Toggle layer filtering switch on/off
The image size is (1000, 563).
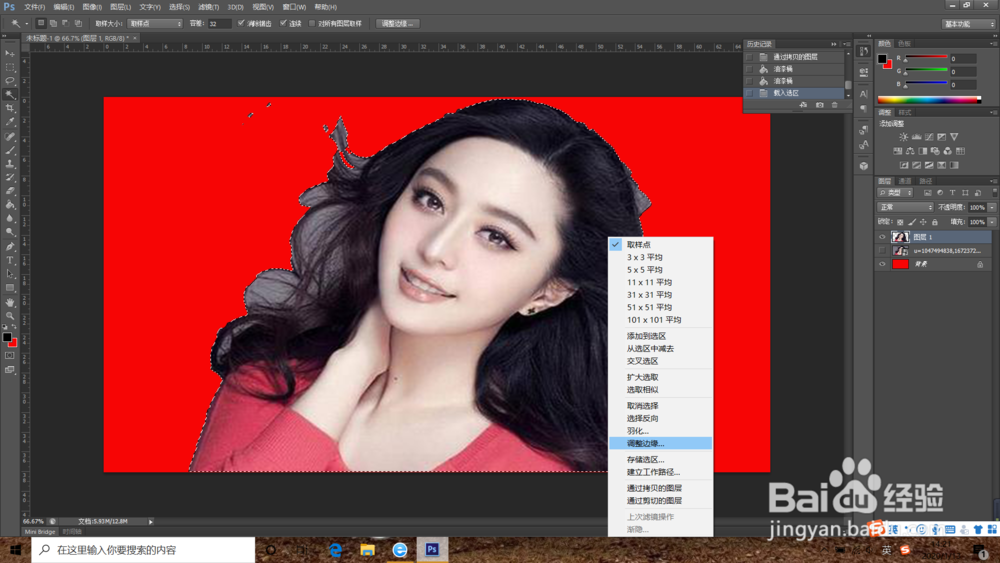click(x=994, y=193)
